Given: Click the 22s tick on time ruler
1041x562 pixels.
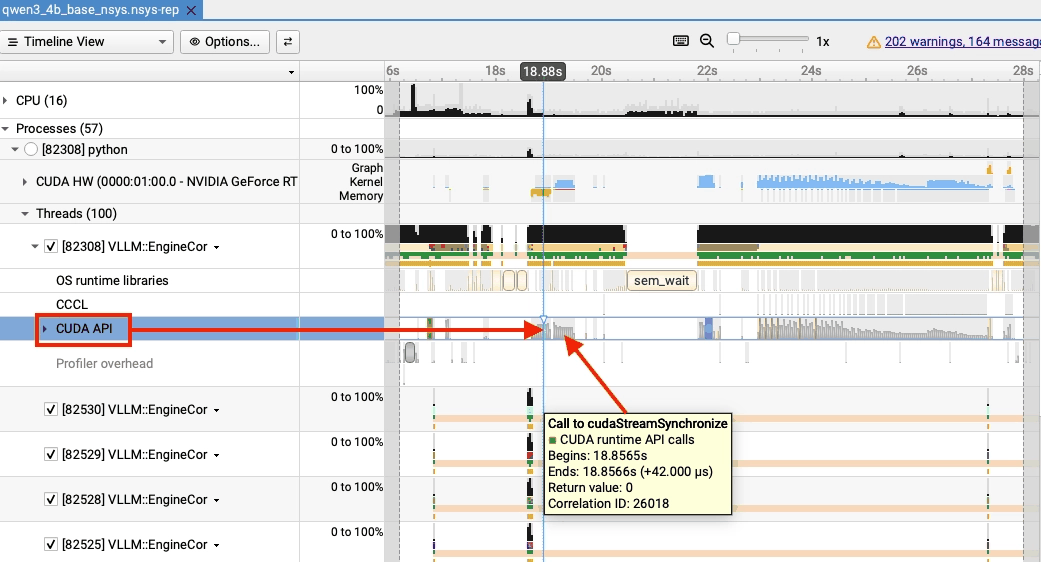Looking at the screenshot, I should pyautogui.click(x=706, y=71).
